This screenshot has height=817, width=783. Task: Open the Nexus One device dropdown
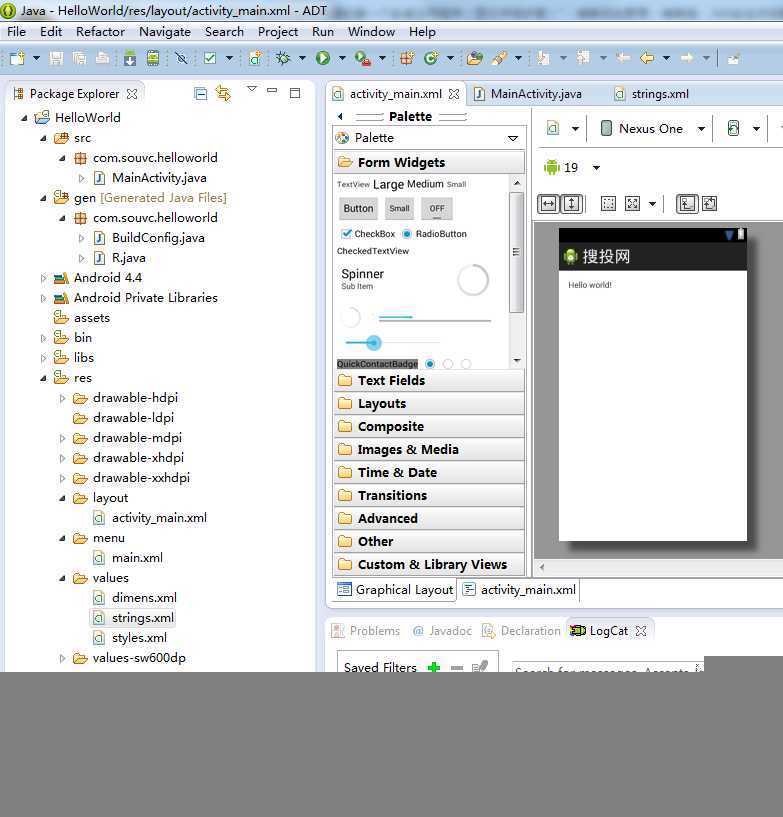click(x=701, y=129)
